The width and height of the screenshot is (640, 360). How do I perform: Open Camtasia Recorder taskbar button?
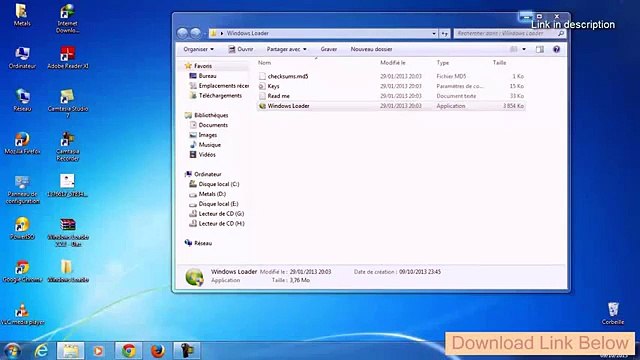pos(187,351)
